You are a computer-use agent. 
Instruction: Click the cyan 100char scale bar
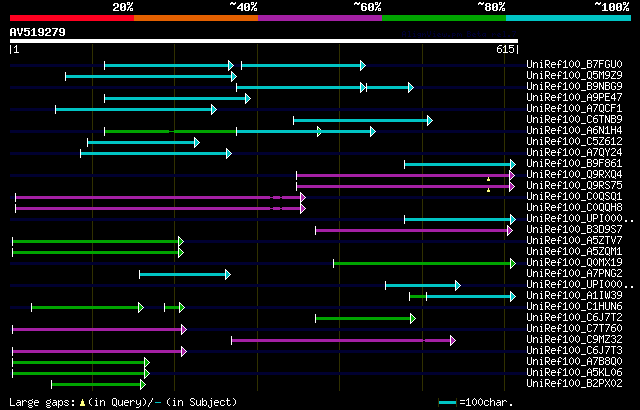447,403
